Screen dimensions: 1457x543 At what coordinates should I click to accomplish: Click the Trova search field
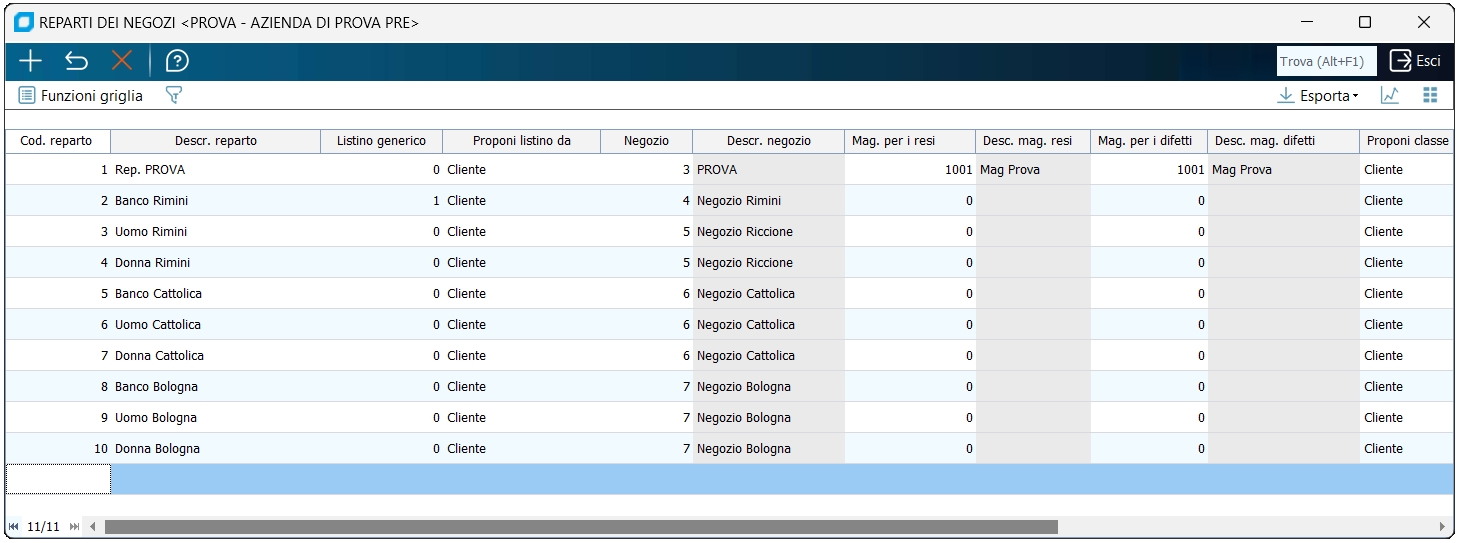[x=1326, y=61]
